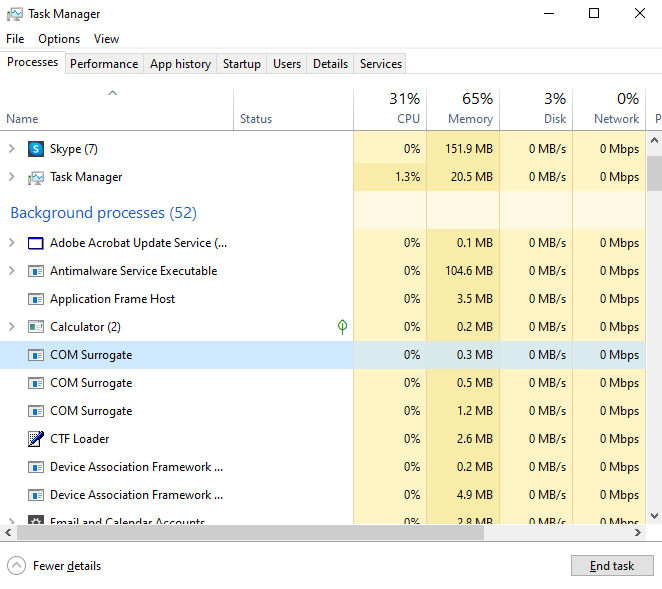Open the Options menu
Screen dimensions: 662x589
(x=59, y=39)
